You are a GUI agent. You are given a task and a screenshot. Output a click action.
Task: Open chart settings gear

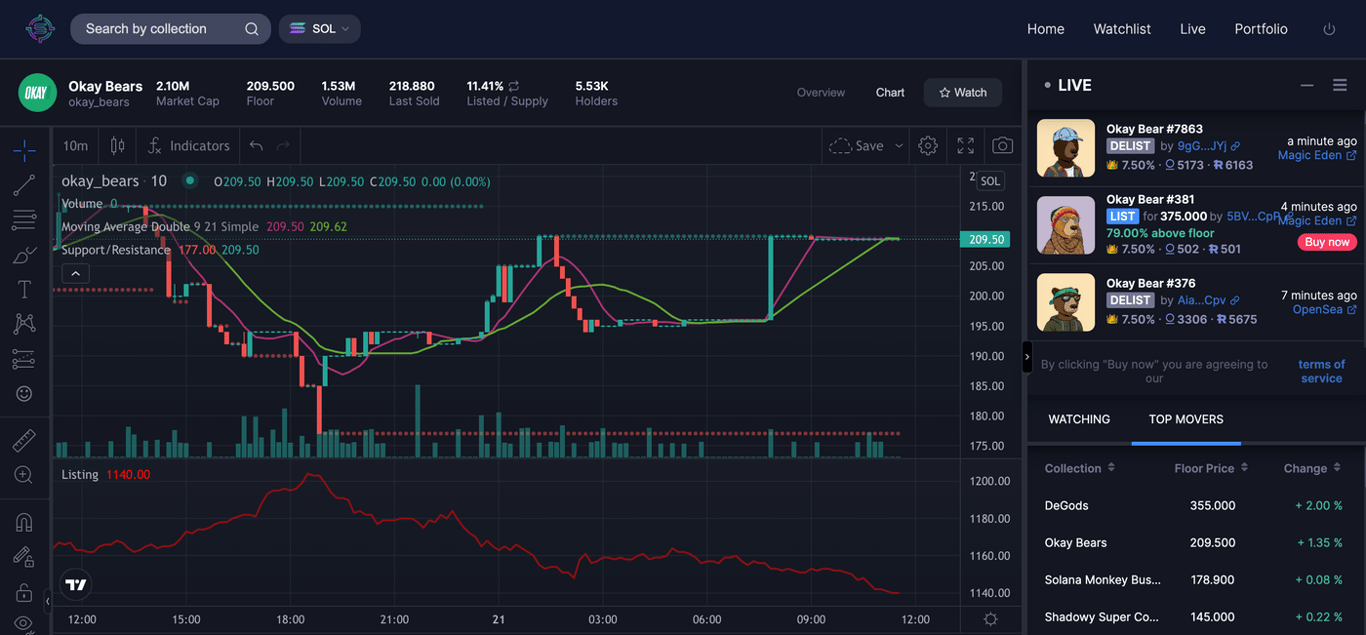pyautogui.click(x=928, y=146)
